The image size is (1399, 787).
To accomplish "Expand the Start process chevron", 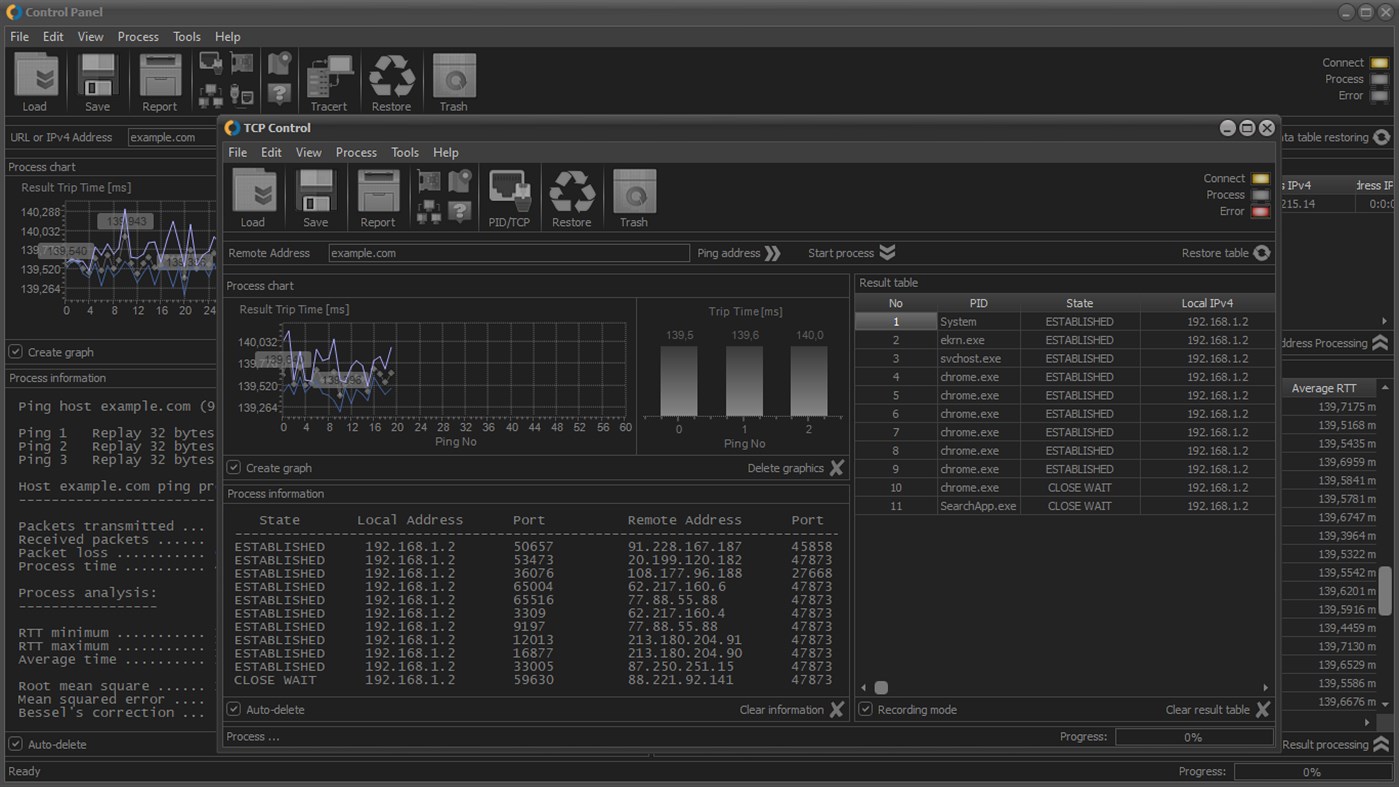I will (887, 253).
